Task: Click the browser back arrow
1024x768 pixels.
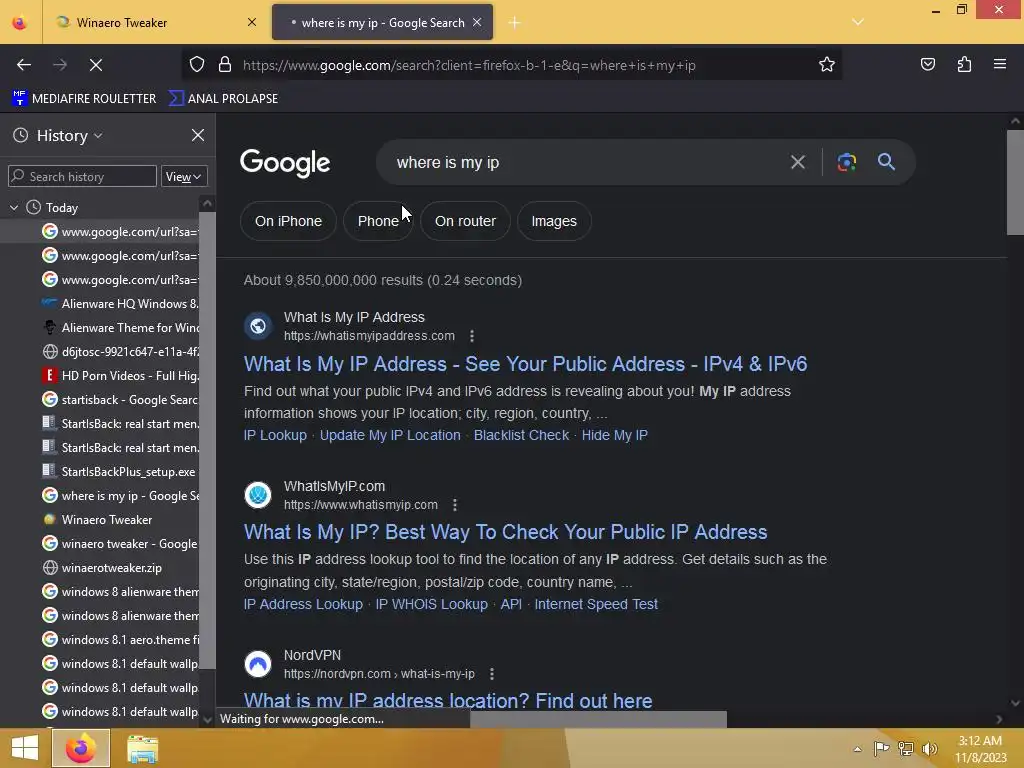Action: tap(24, 65)
